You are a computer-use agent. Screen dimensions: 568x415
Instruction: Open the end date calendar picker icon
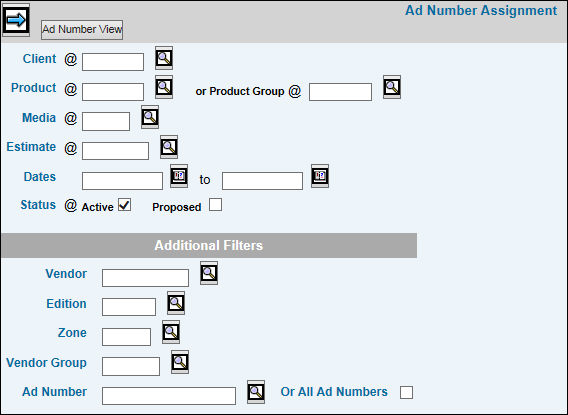click(320, 176)
